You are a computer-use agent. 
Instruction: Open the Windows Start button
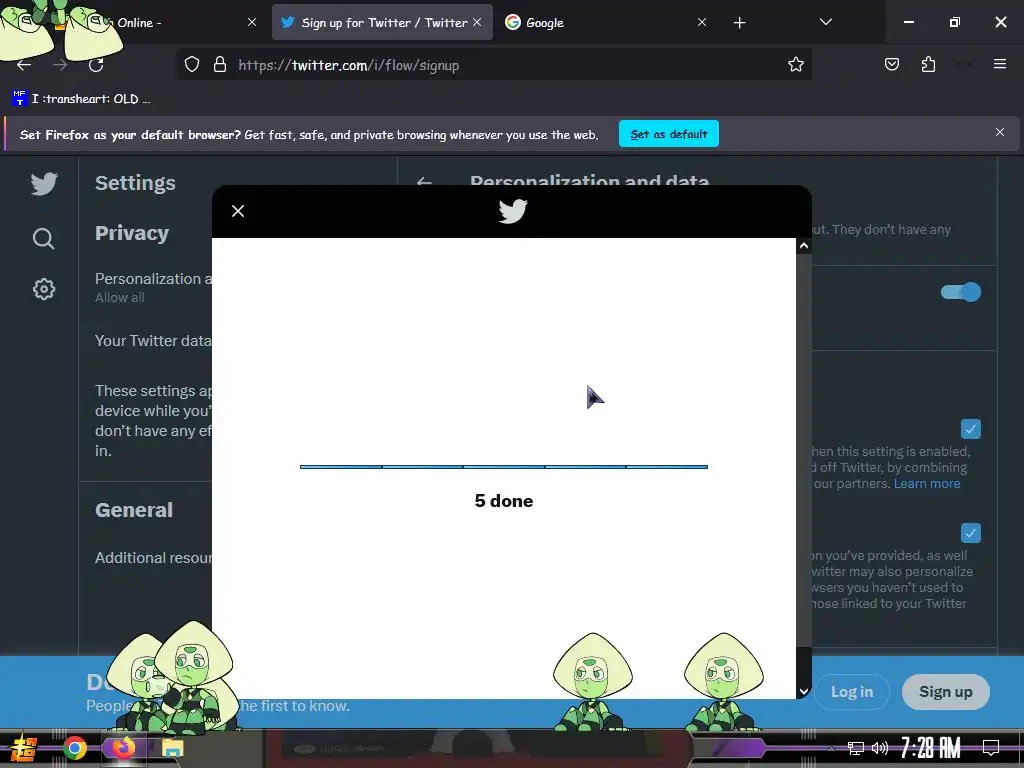pyautogui.click(x=23, y=748)
